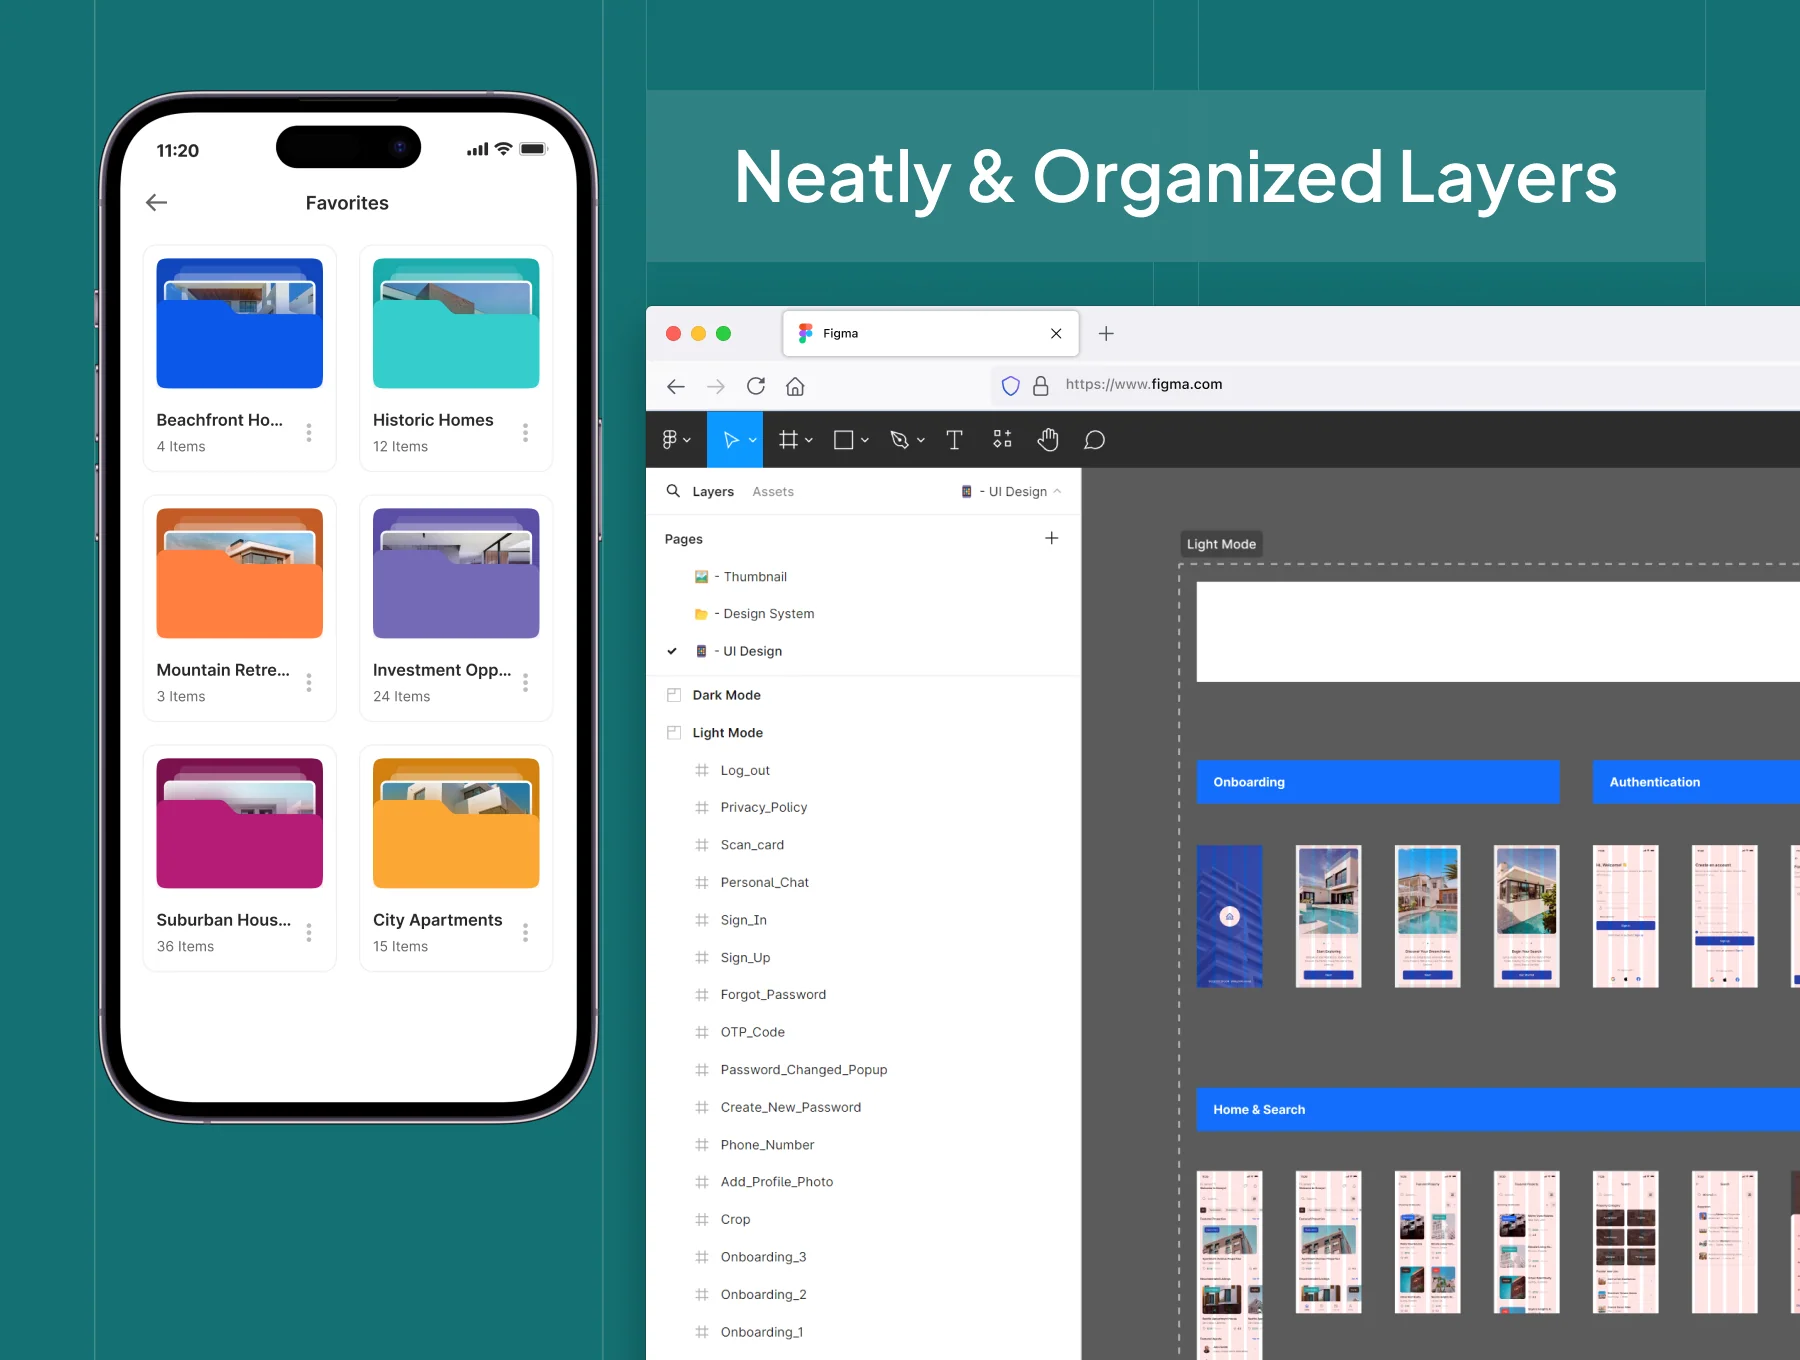Add a new page

pos(1052,538)
